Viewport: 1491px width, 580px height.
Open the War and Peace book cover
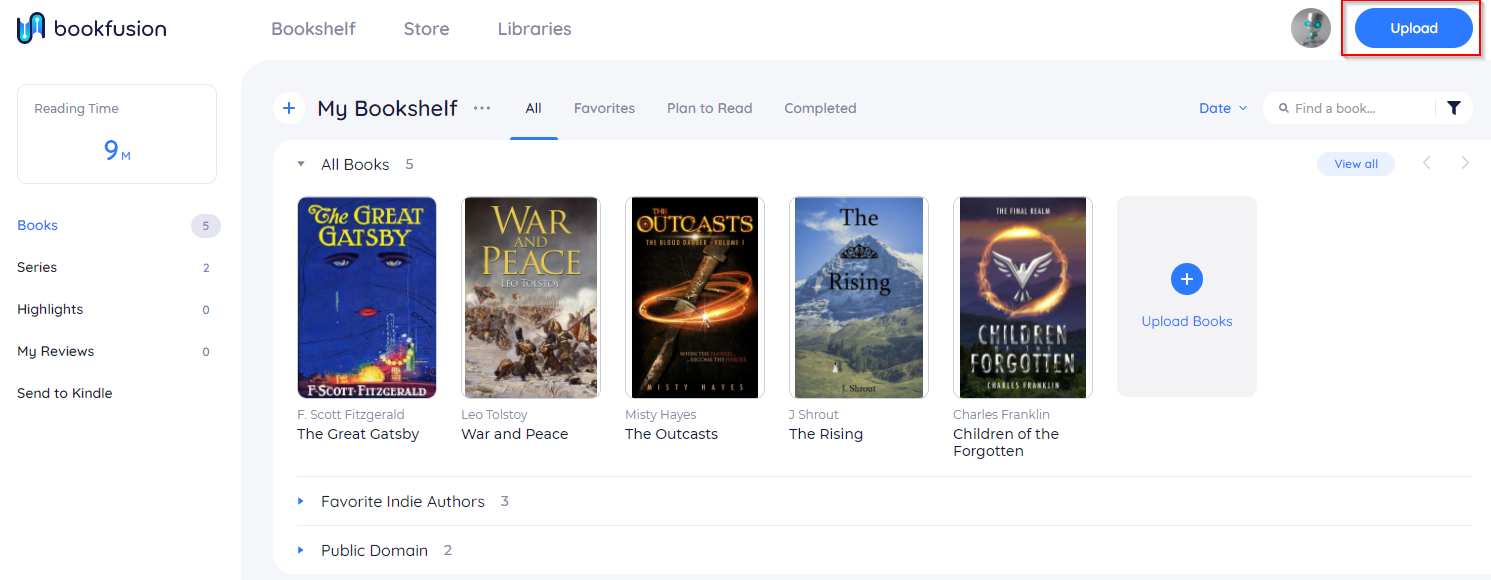pos(531,297)
